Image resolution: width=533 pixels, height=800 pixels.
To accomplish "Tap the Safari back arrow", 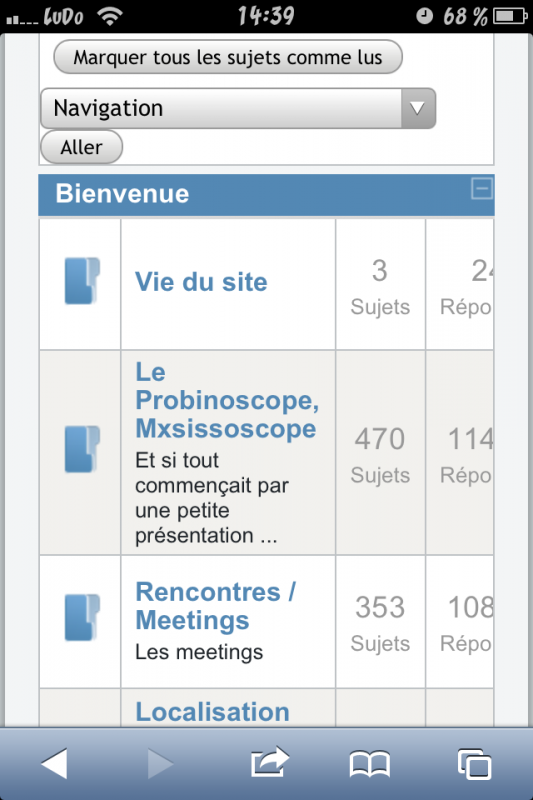I will (x=55, y=764).
